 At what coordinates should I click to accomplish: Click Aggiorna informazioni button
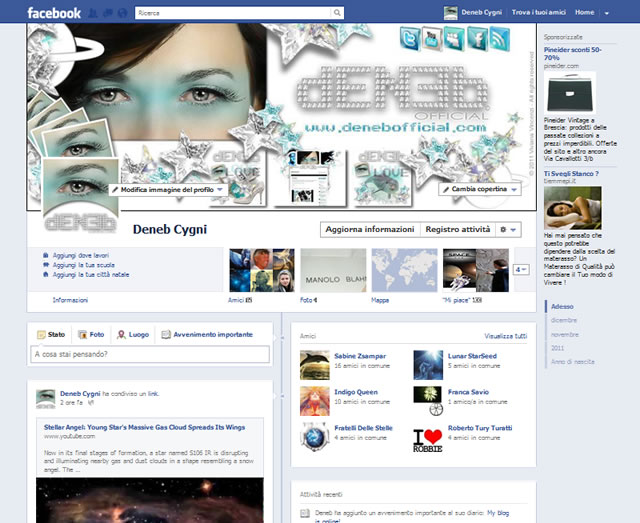click(370, 229)
